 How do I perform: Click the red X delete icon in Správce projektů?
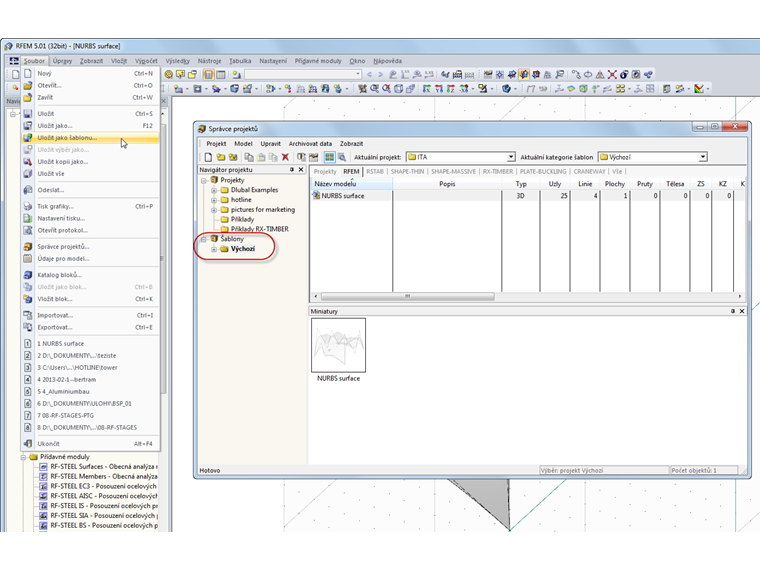point(285,157)
